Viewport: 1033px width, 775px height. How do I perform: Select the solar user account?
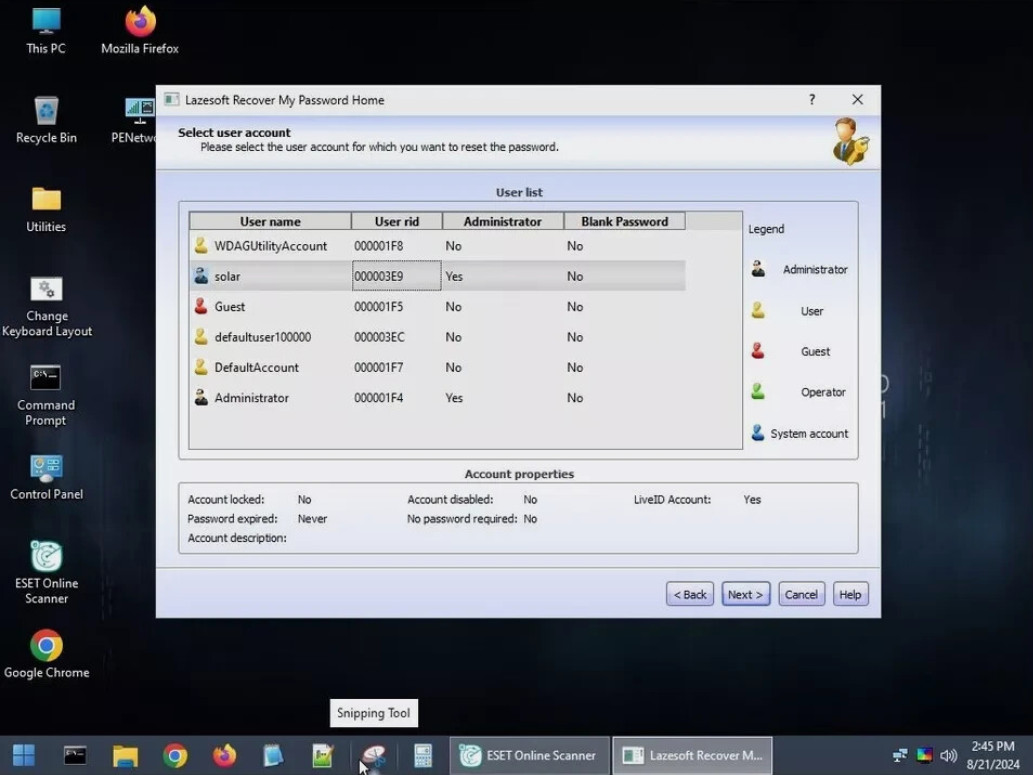(437, 276)
